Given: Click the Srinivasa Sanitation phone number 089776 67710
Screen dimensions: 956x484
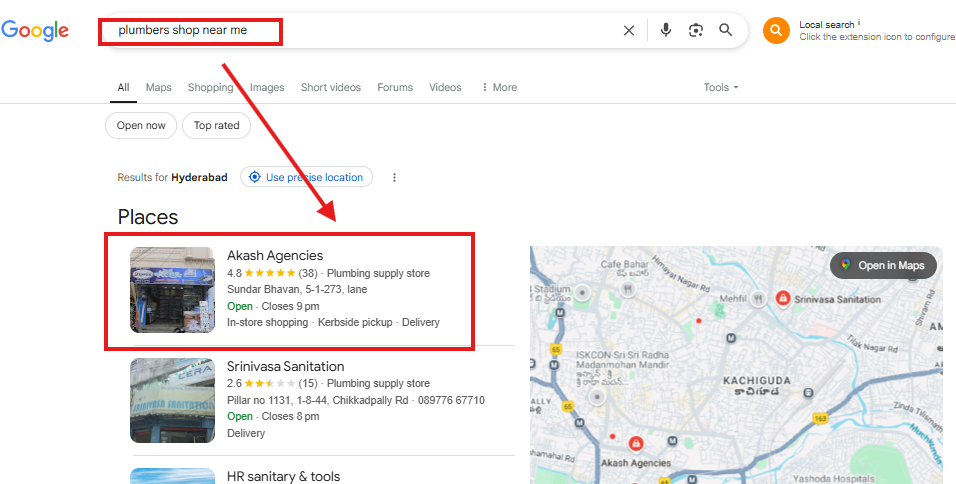Looking at the screenshot, I should (x=451, y=400).
